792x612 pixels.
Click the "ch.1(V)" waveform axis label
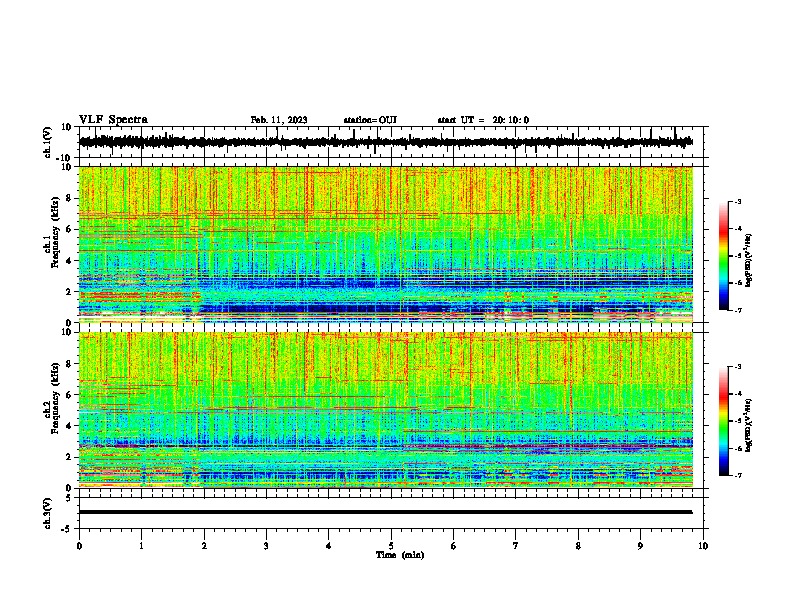[x=48, y=142]
